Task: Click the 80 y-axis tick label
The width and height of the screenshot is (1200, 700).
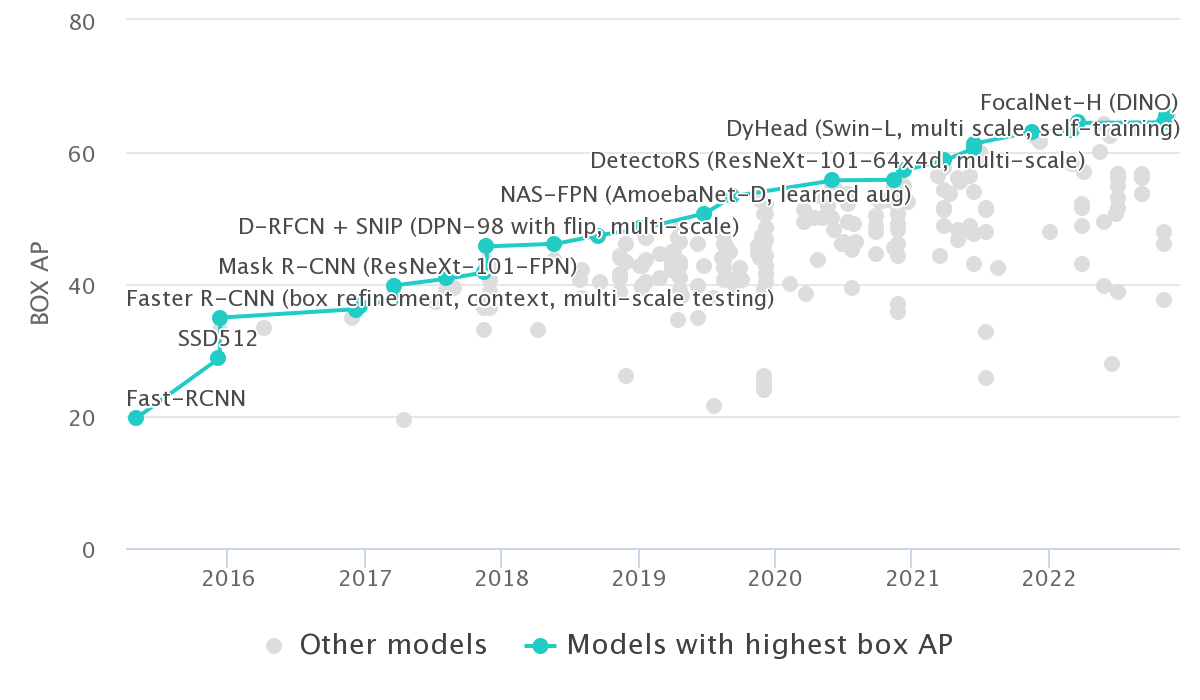Action: [x=80, y=20]
